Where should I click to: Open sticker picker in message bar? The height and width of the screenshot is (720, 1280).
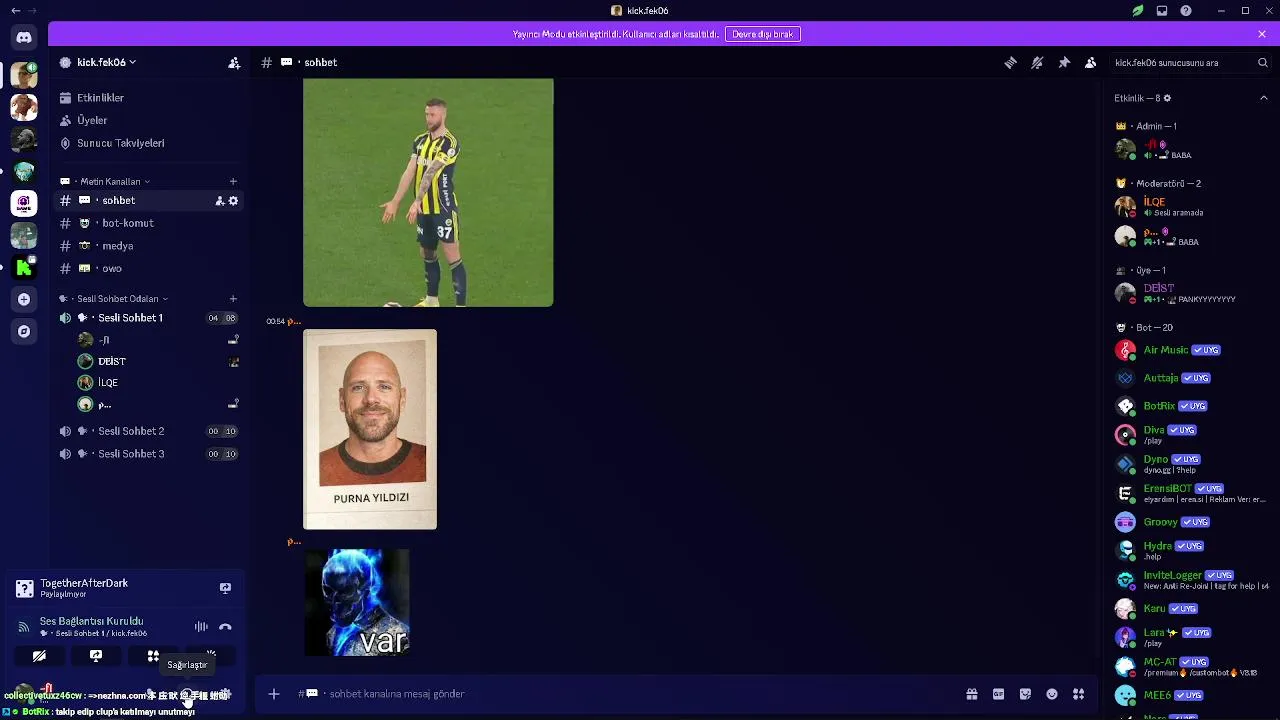pos(1025,694)
